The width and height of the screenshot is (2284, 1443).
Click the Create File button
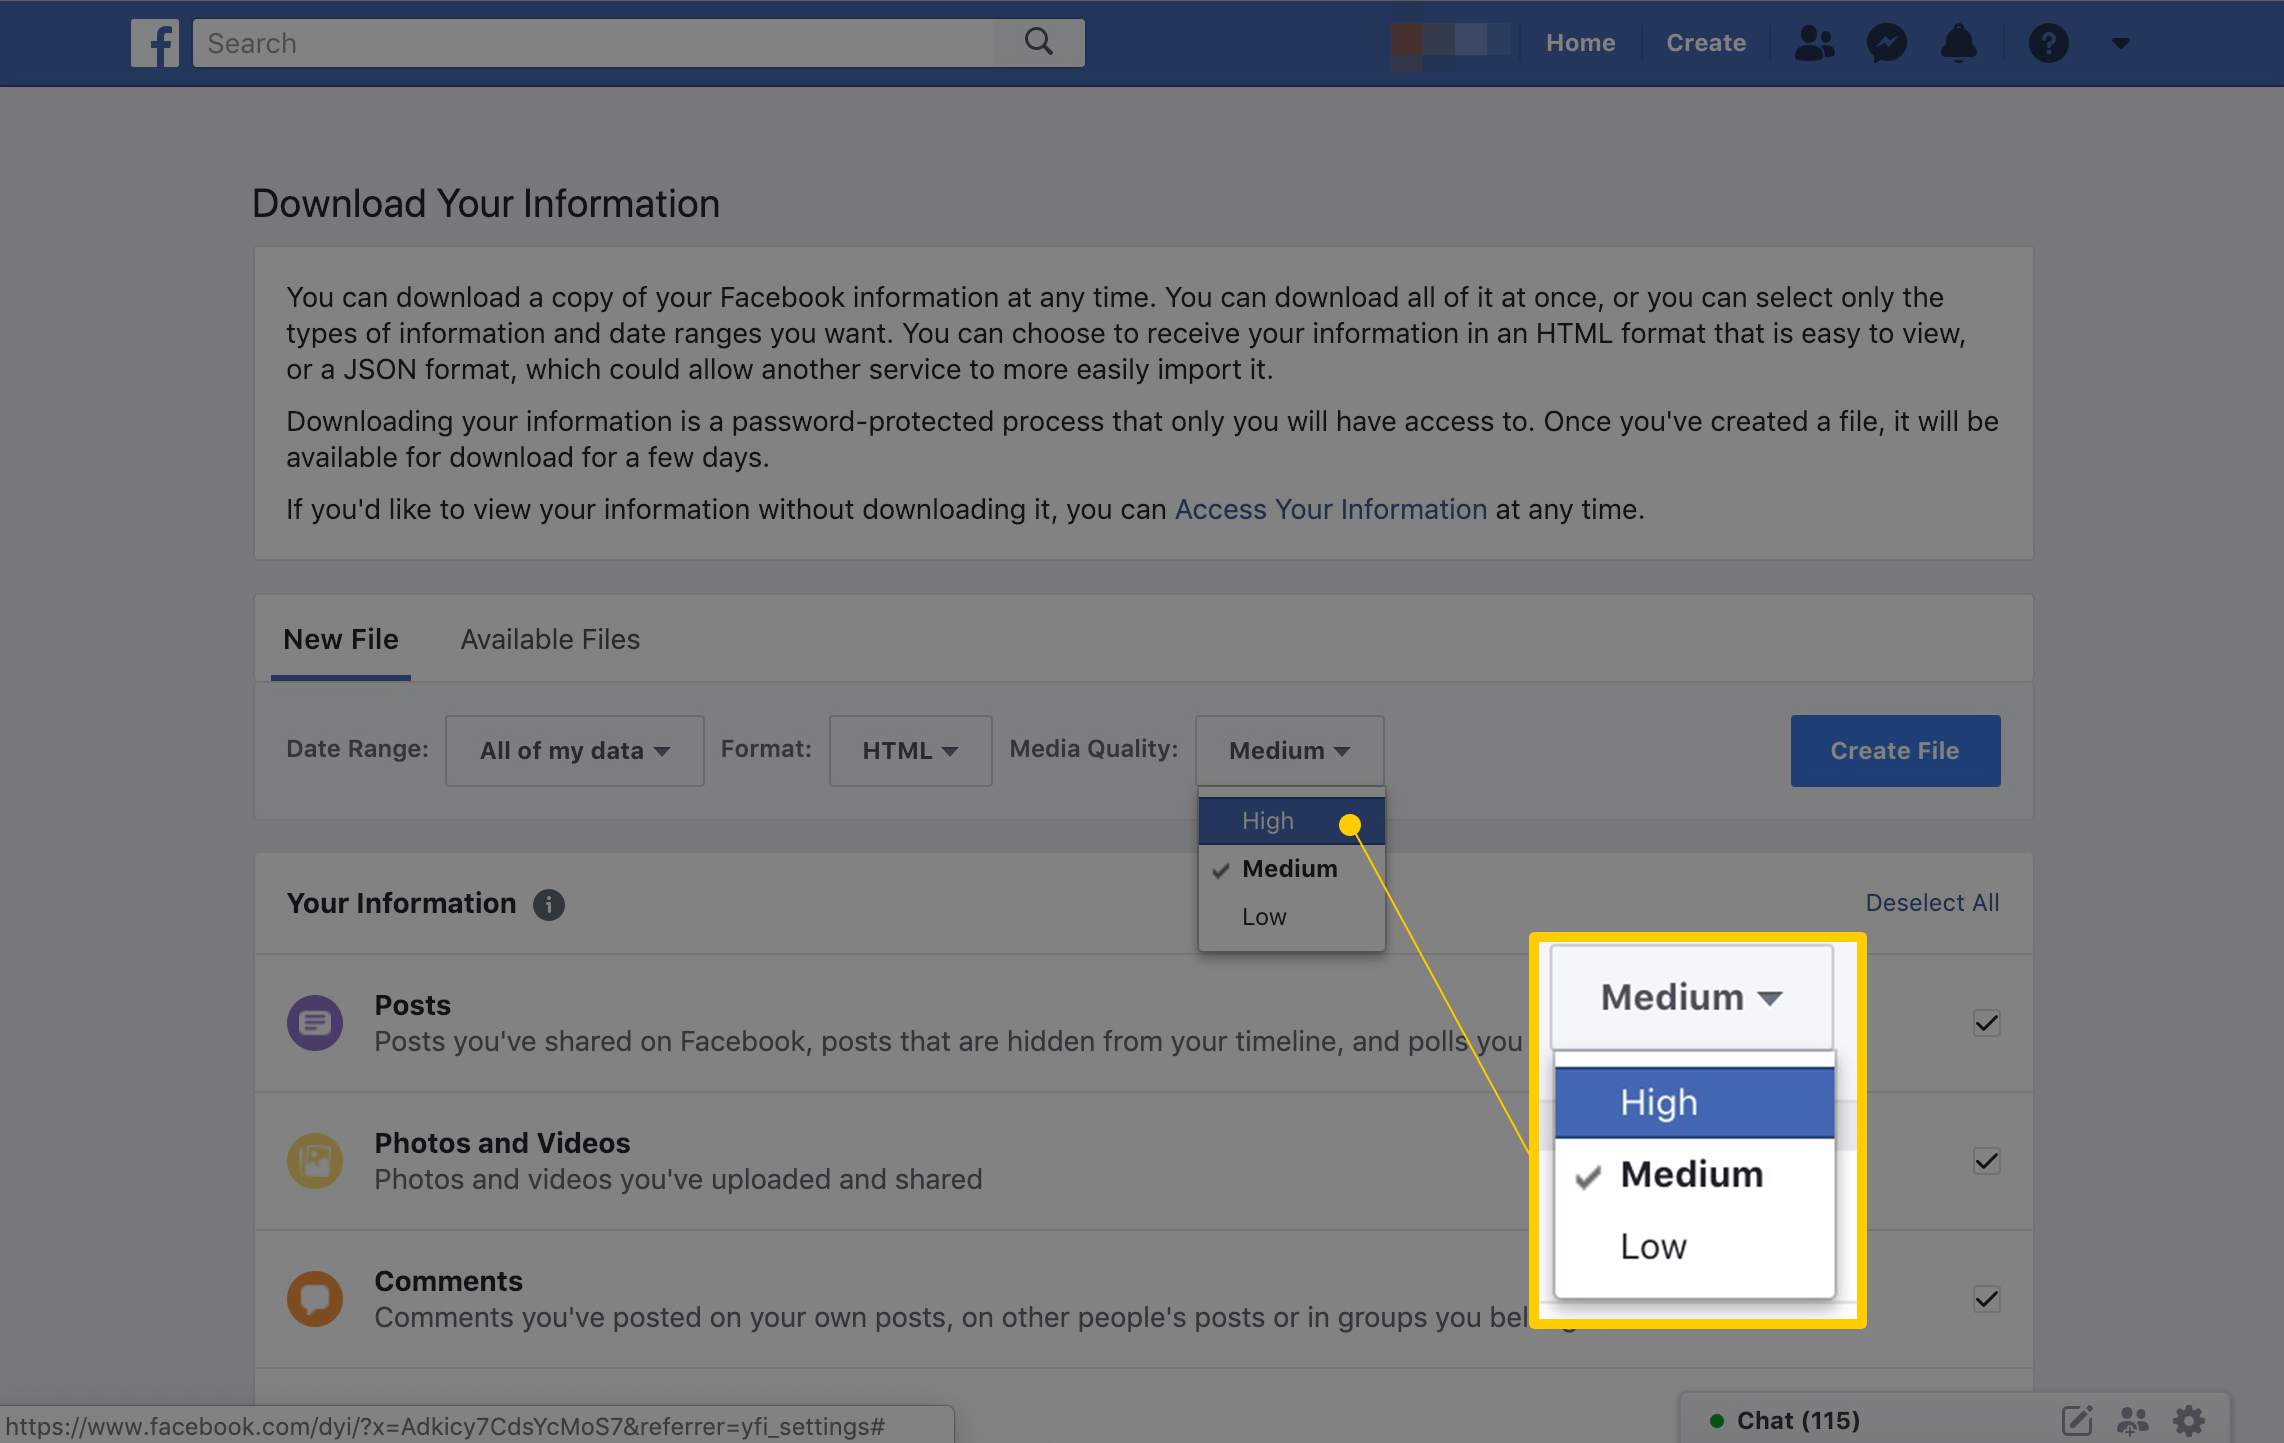tap(1895, 750)
